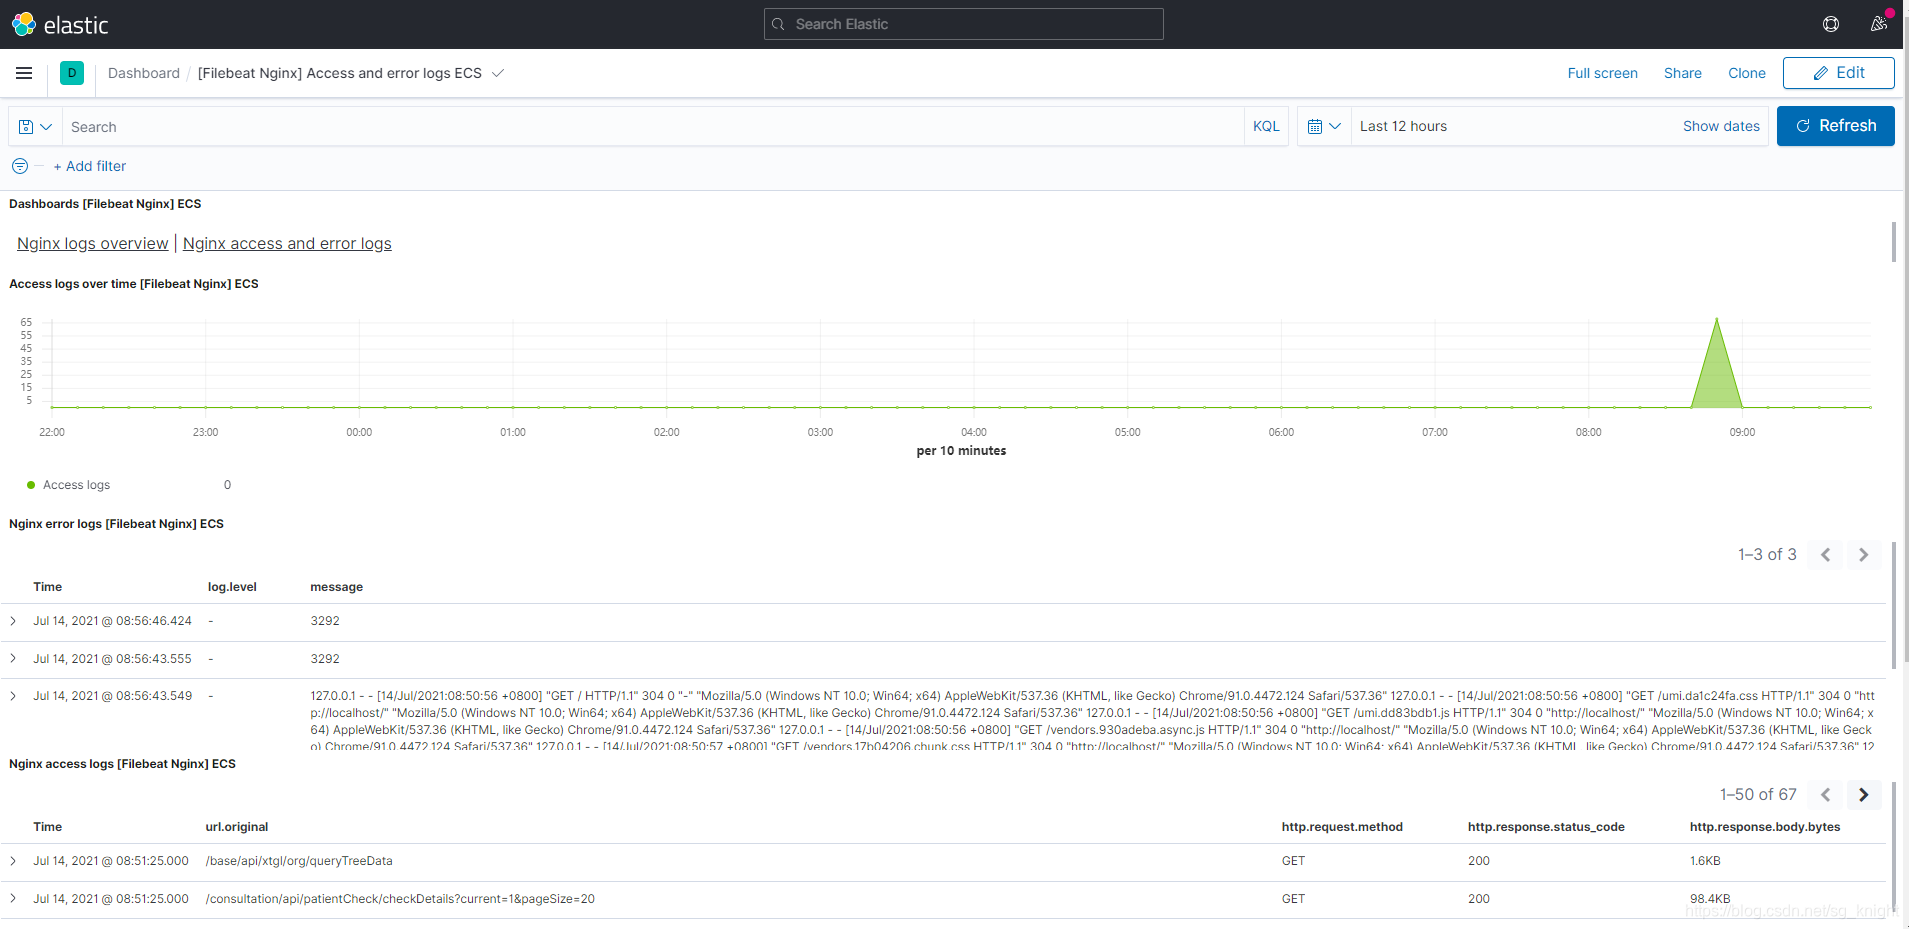The image size is (1909, 929).
Task: Open the newsfeed notifications icon
Action: [x=1879, y=24]
